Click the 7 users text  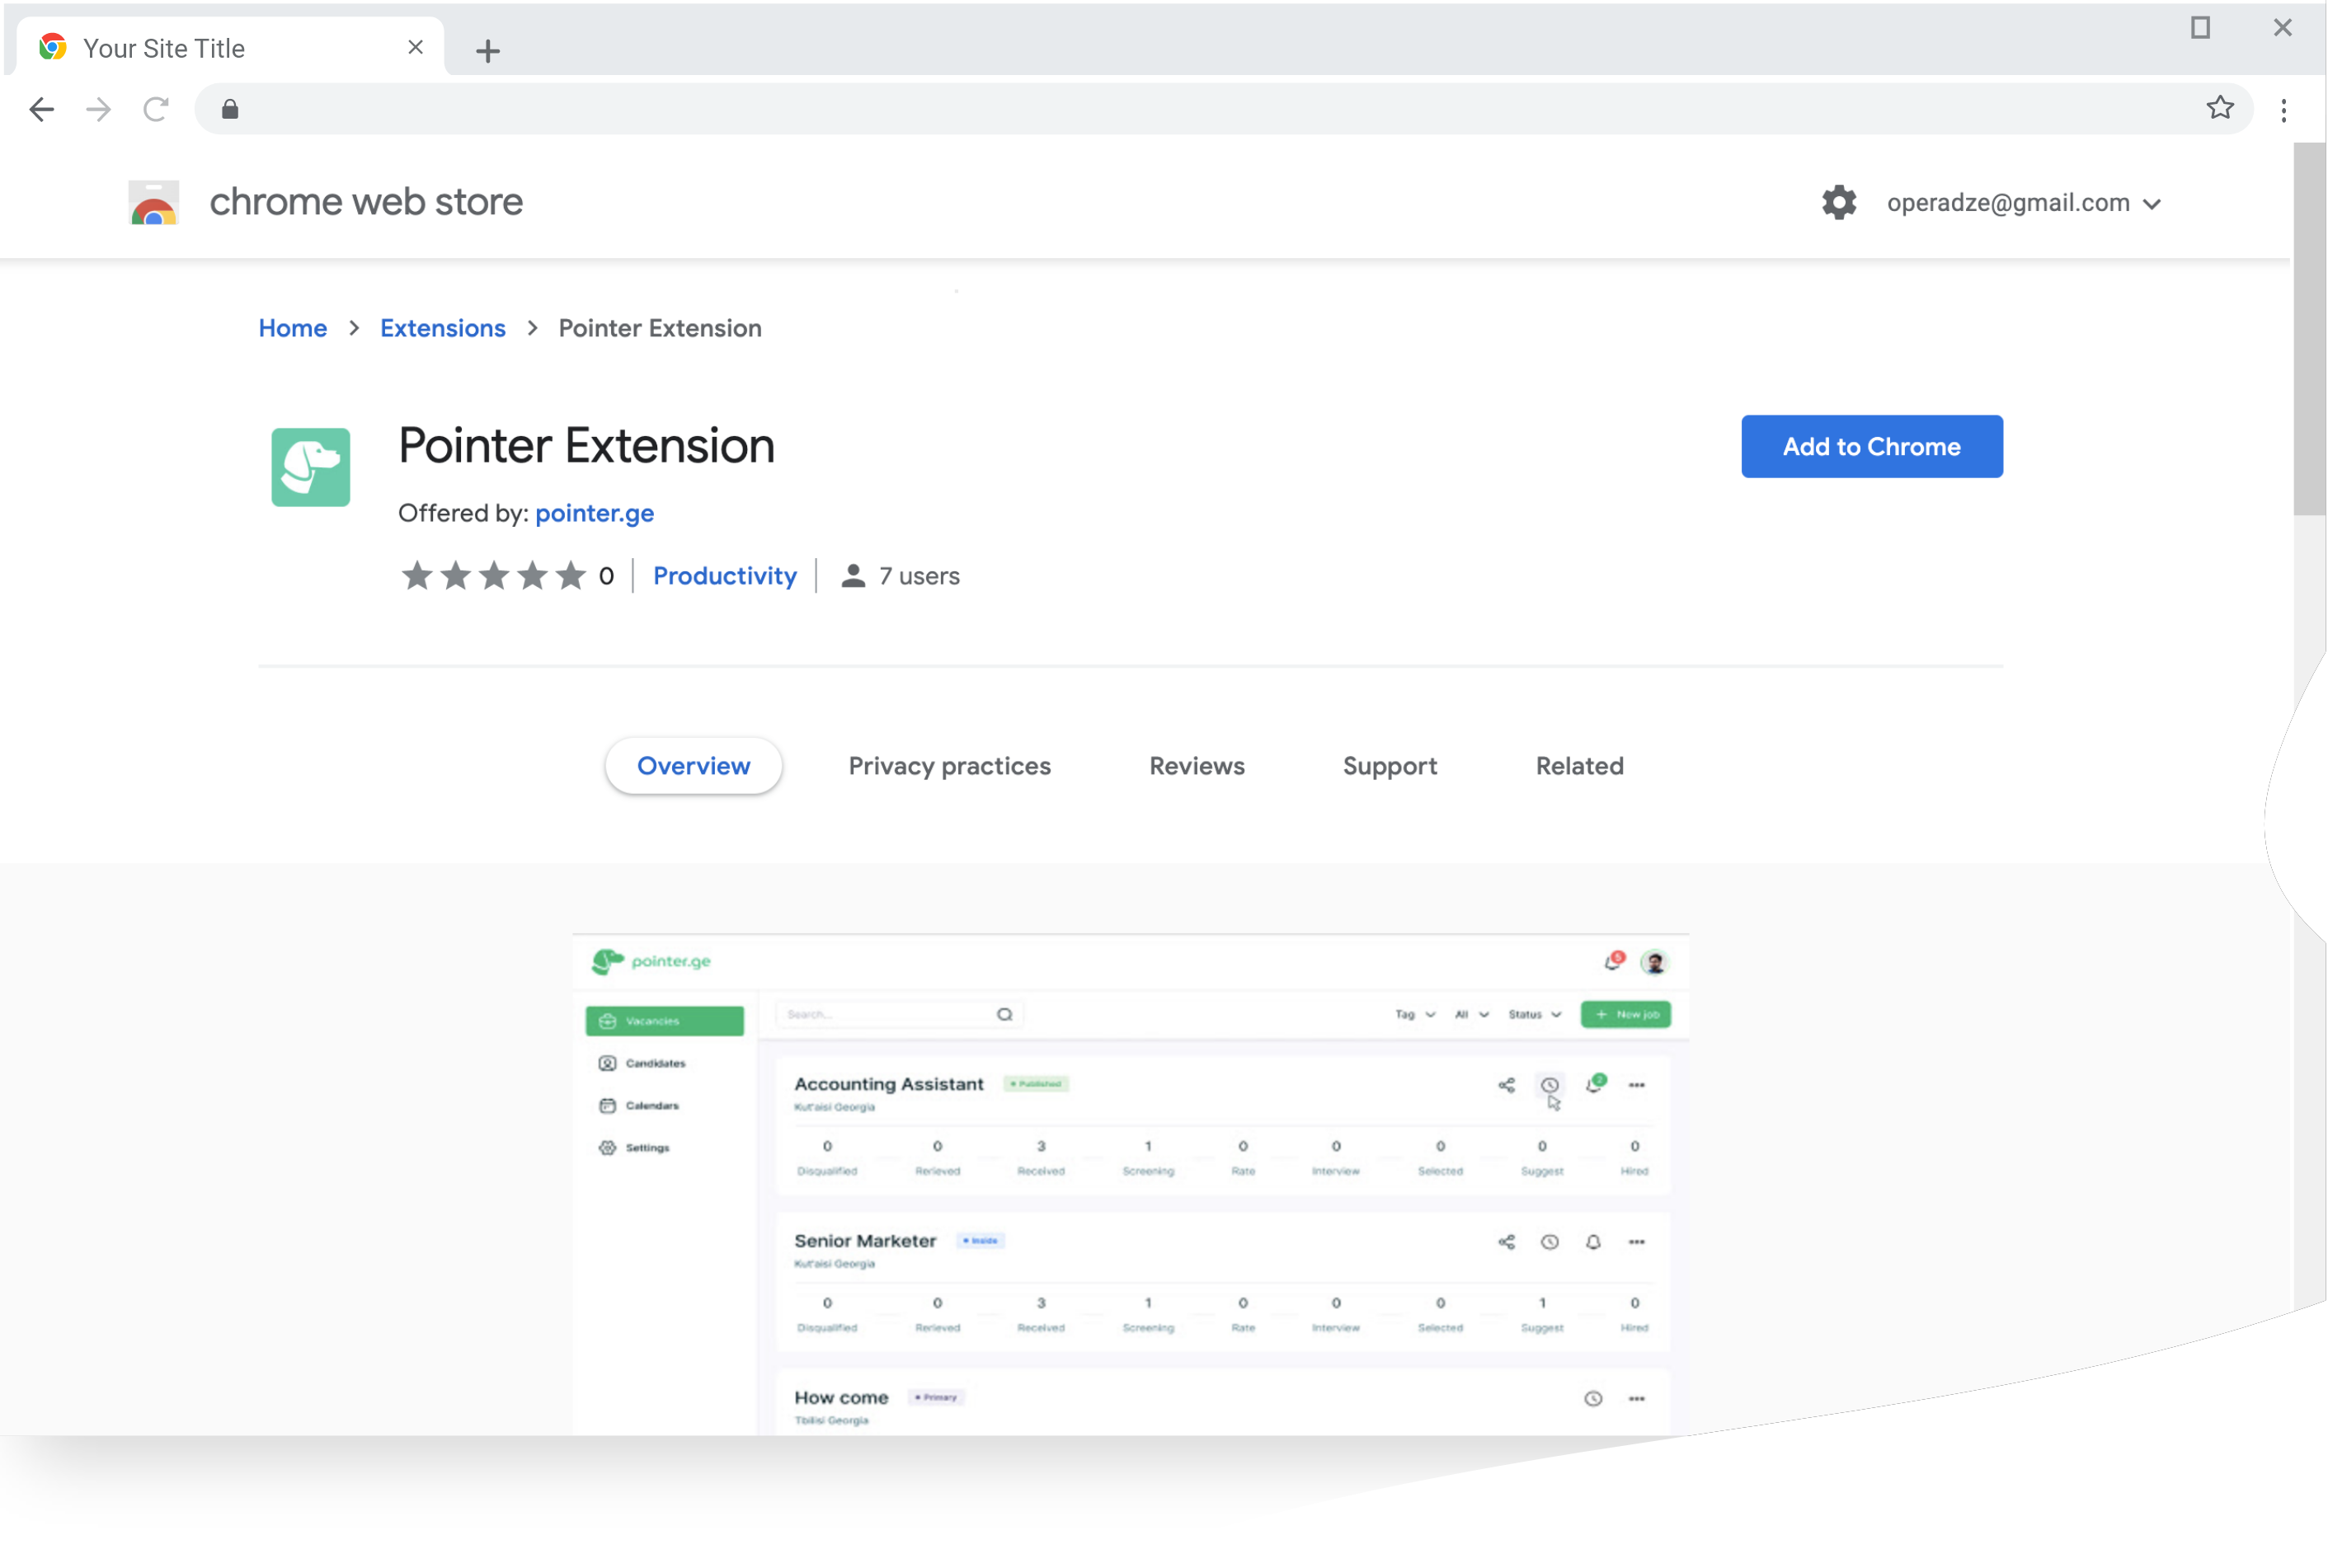coord(919,576)
